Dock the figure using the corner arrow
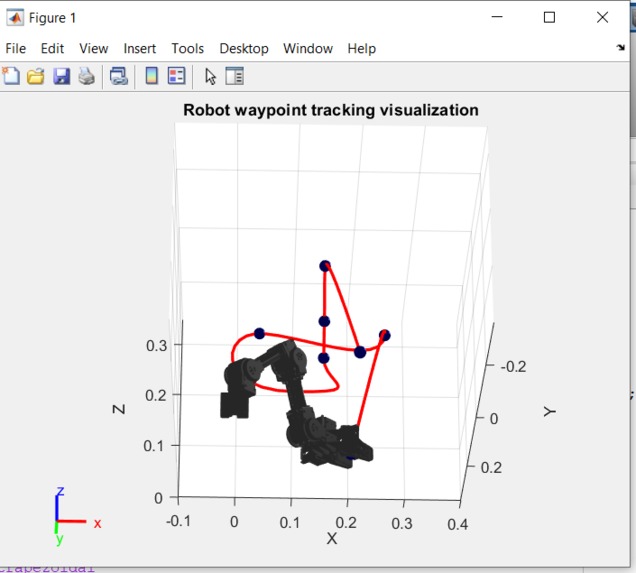The image size is (636, 573). 621,47
